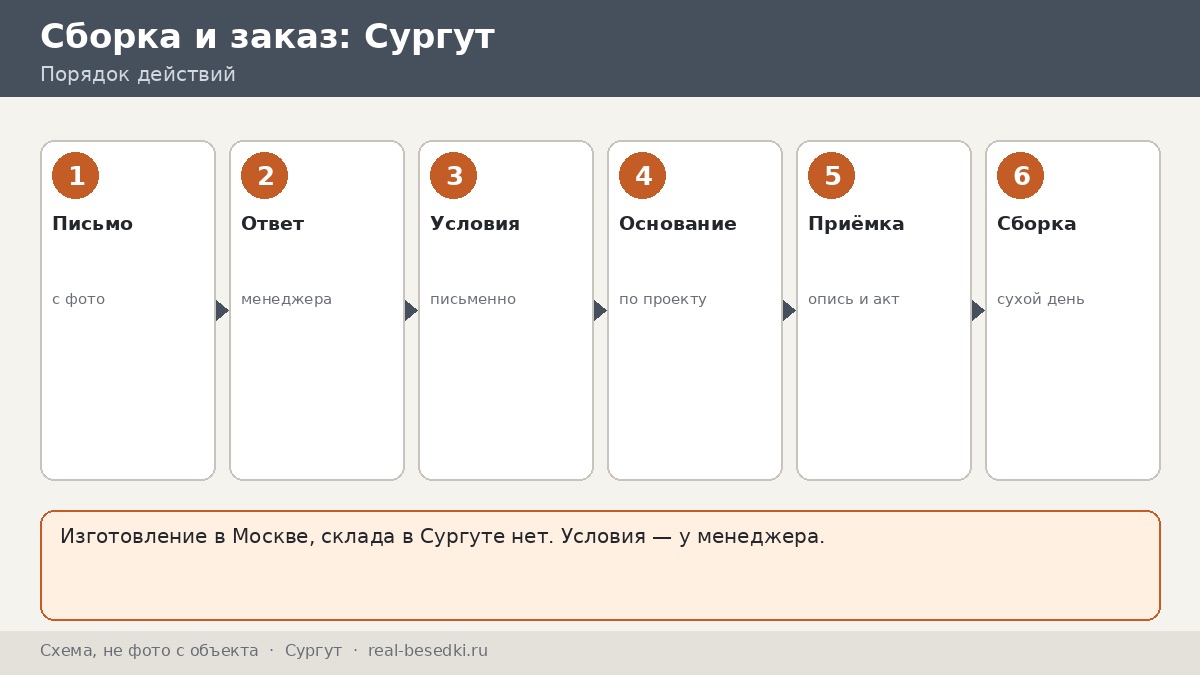The image size is (1200, 675).
Task: Select the Приёмка card heading
Action: click(856, 224)
